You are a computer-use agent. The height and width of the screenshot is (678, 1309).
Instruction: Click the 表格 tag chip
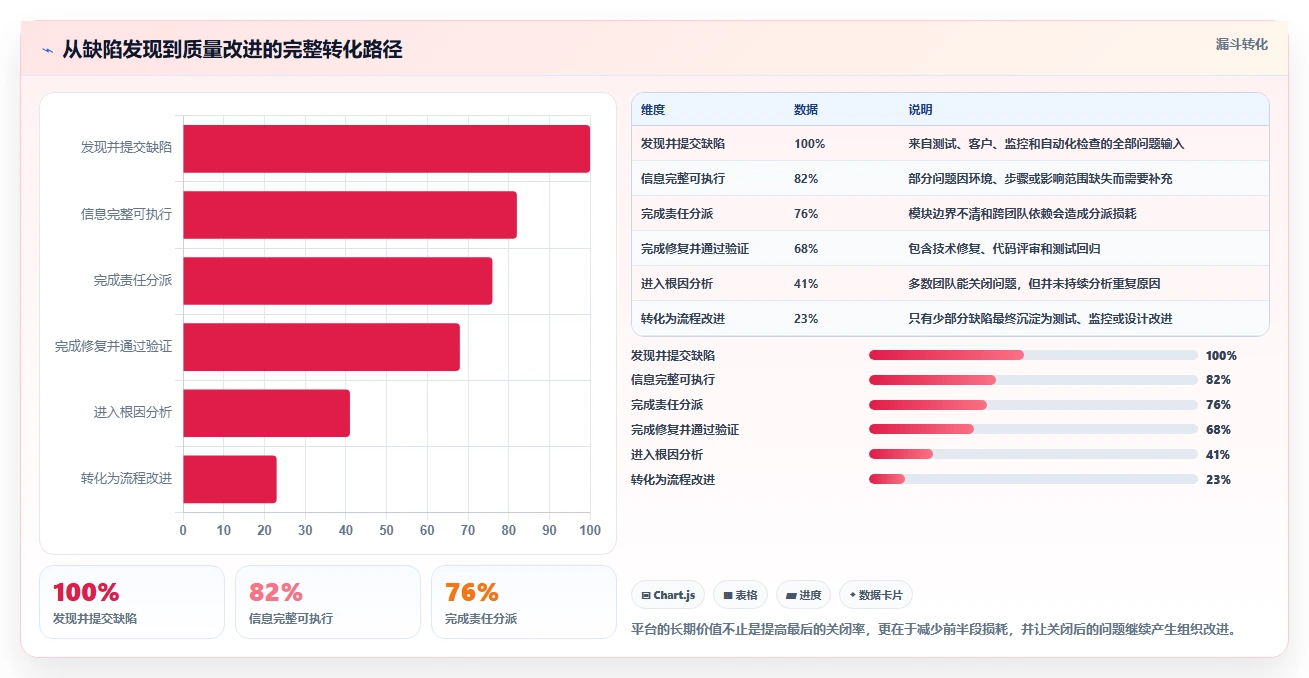740,595
